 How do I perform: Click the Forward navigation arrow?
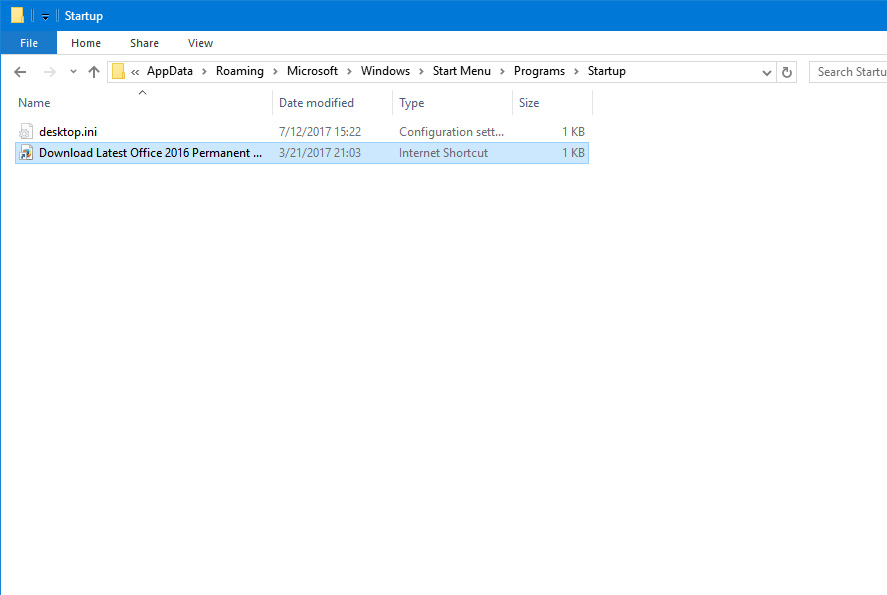(x=48, y=72)
